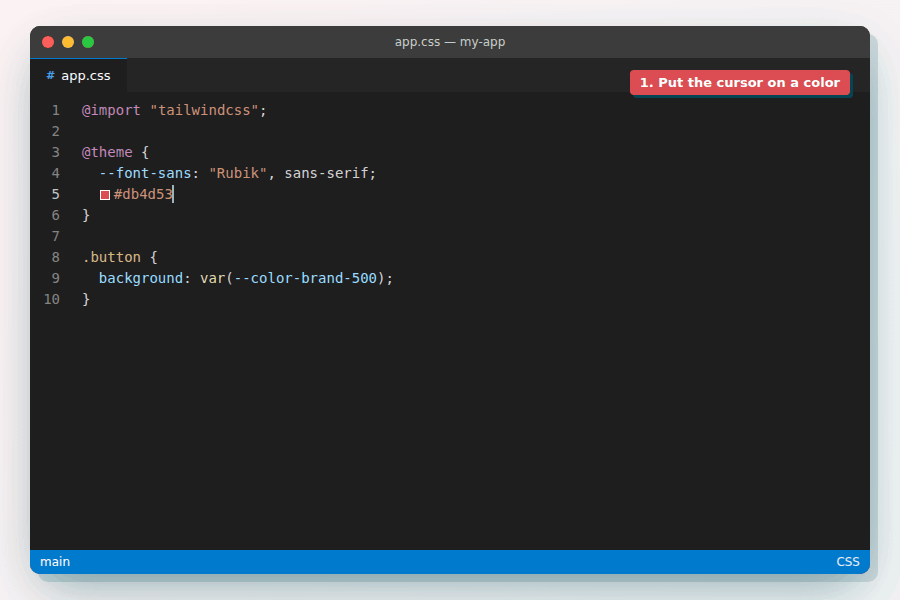Click the var( function on line 9
Viewport: 900px width, 600px height.
click(216, 278)
